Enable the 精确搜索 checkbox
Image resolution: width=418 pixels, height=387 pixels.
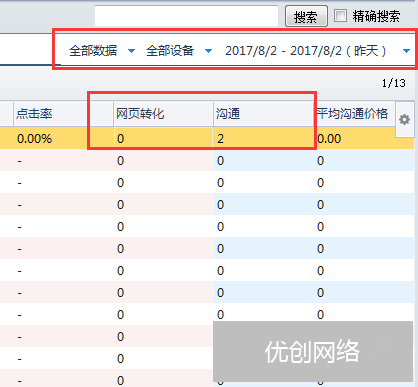point(340,16)
